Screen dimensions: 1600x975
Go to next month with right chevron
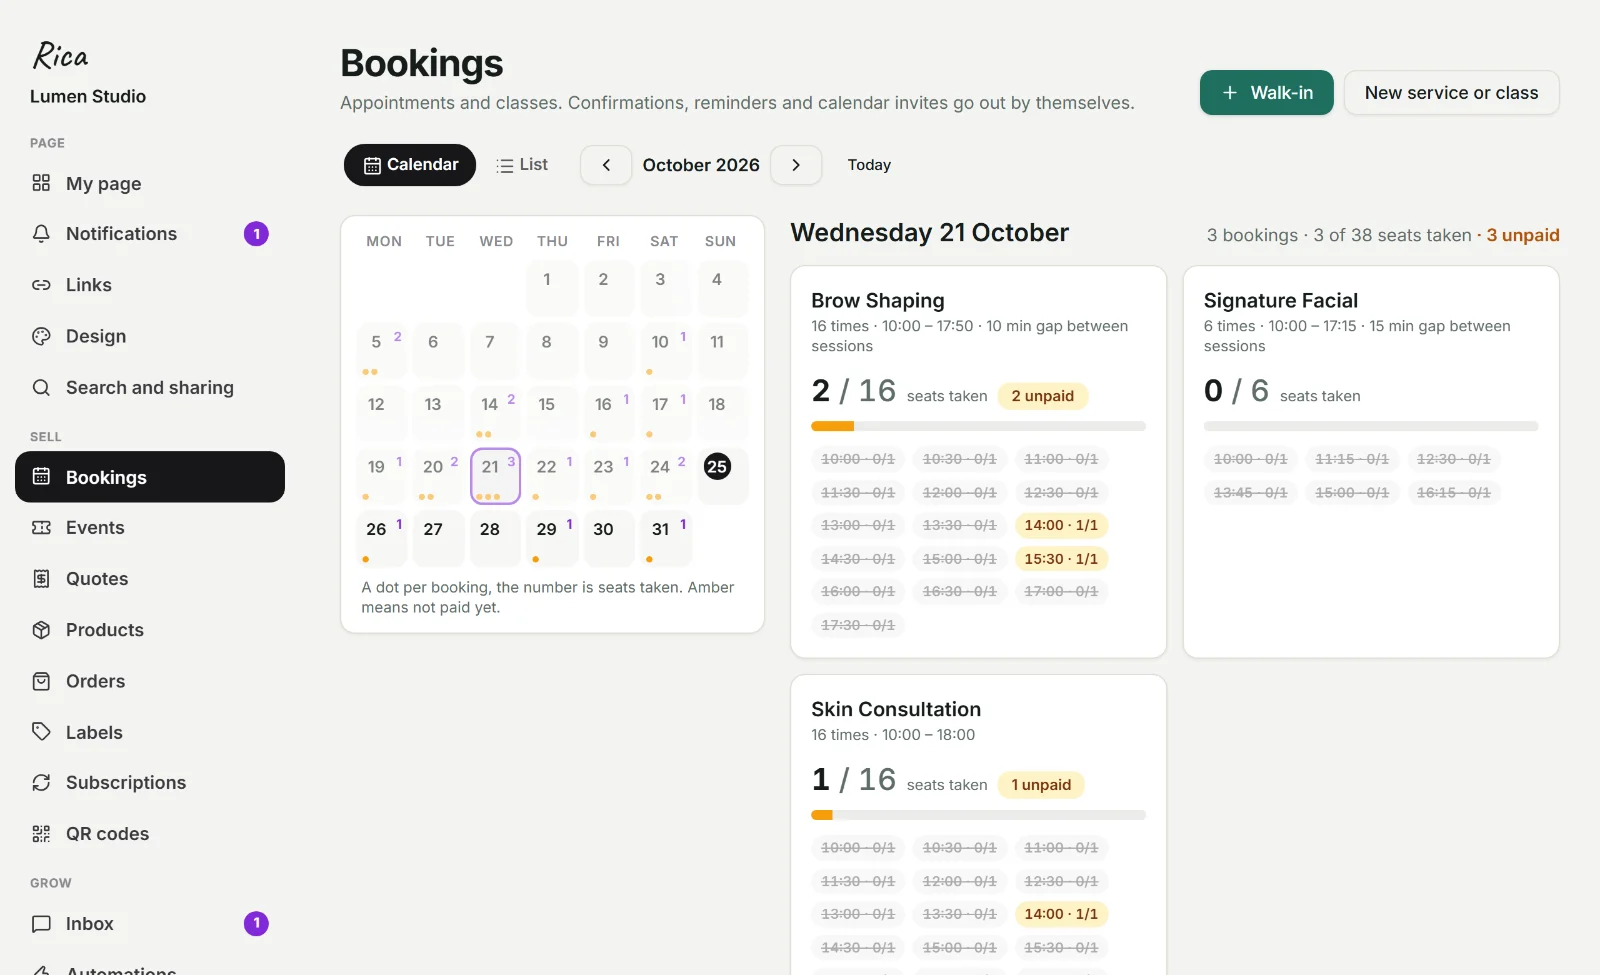pyautogui.click(x=796, y=165)
